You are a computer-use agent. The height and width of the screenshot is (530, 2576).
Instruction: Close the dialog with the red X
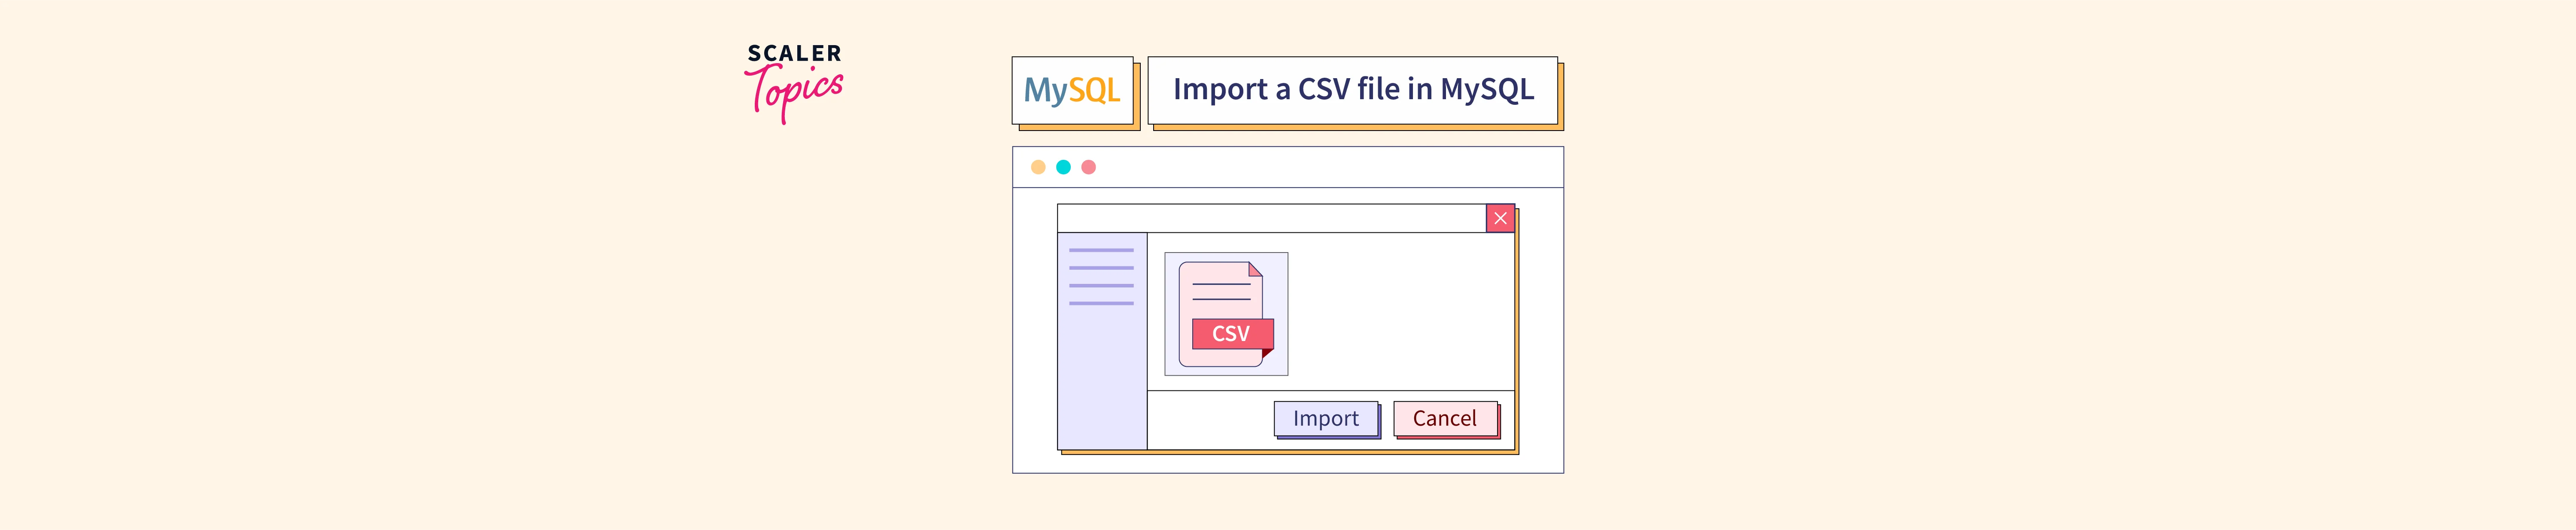click(x=1500, y=218)
